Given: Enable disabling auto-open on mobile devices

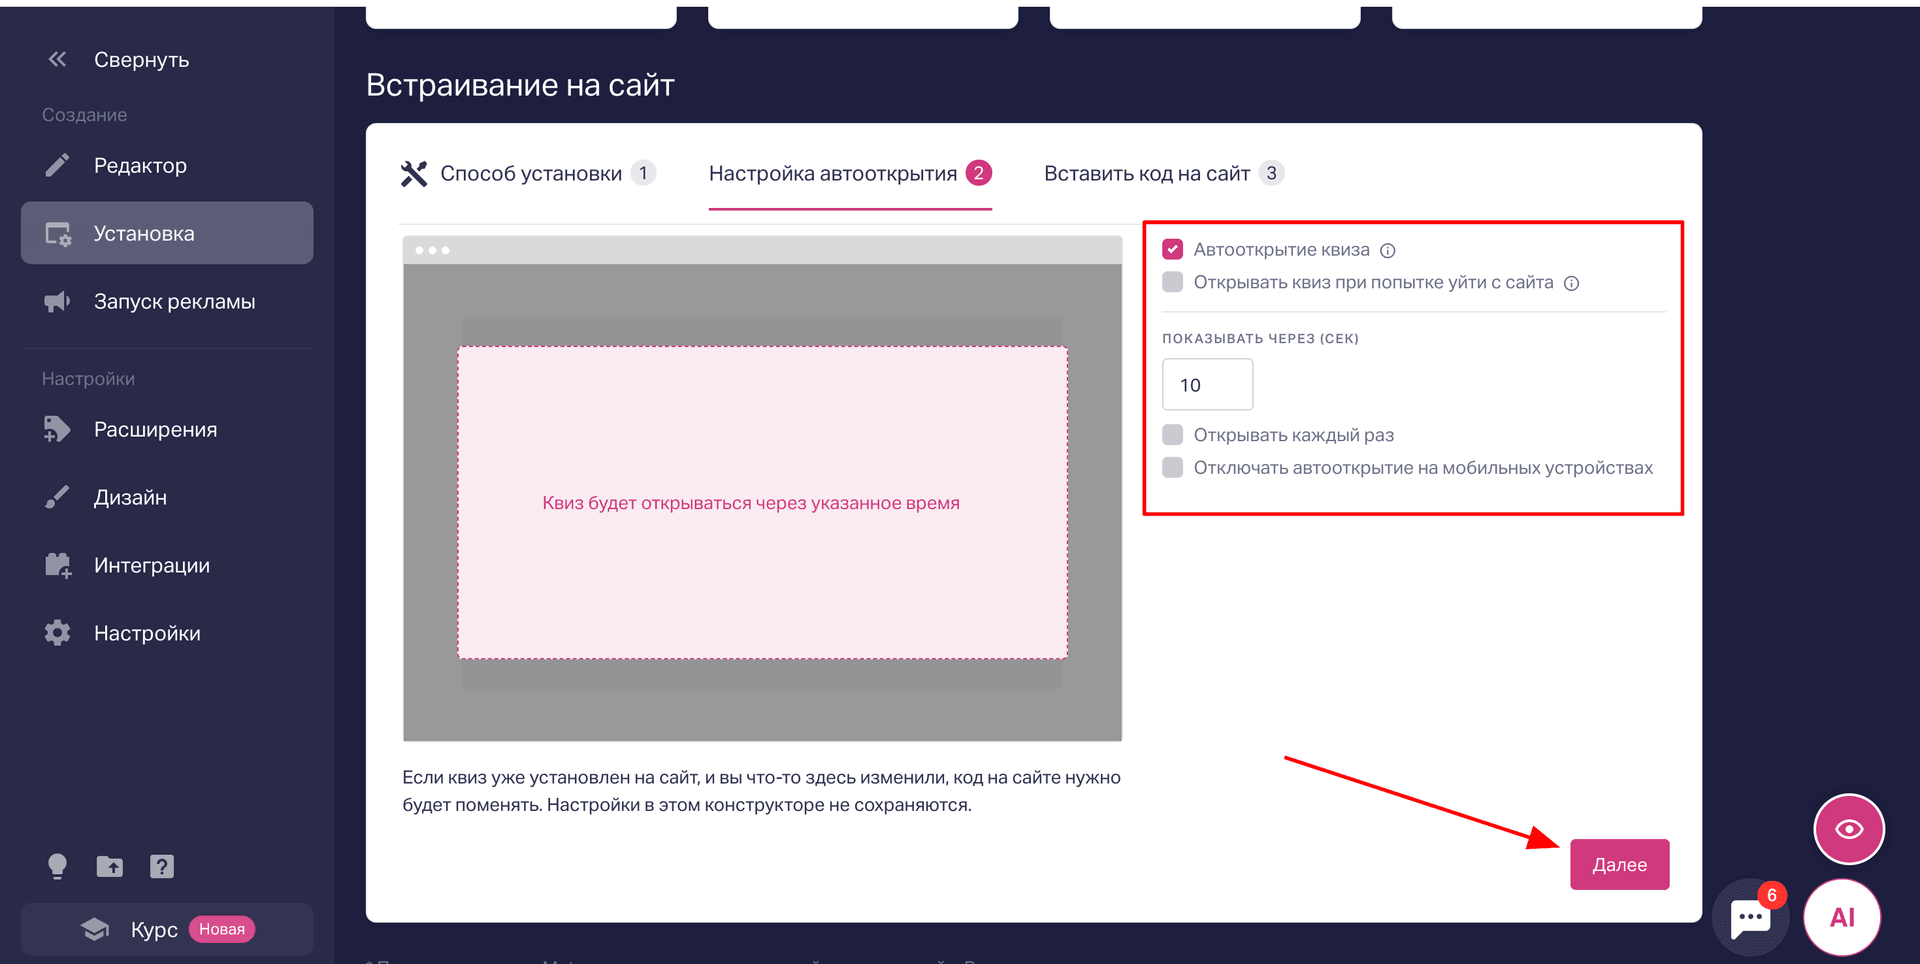Looking at the screenshot, I should [1173, 467].
